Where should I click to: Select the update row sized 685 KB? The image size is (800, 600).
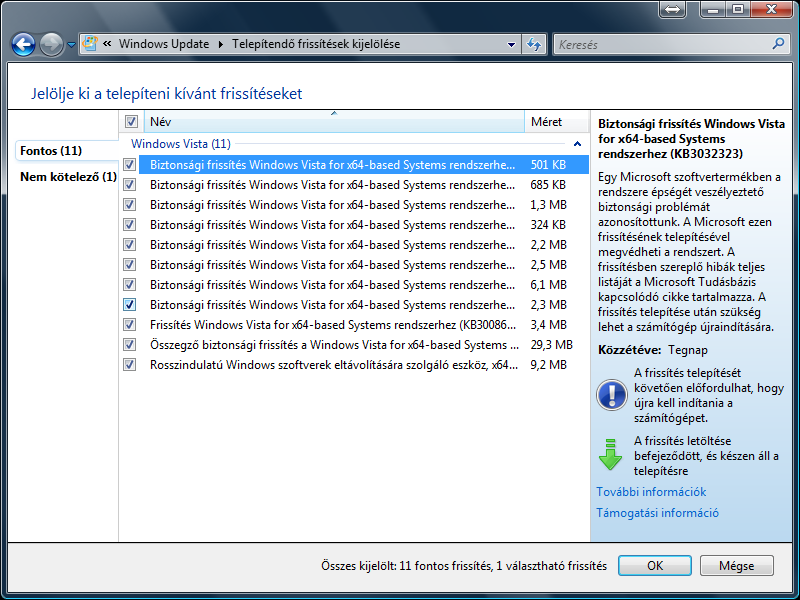tap(364, 184)
